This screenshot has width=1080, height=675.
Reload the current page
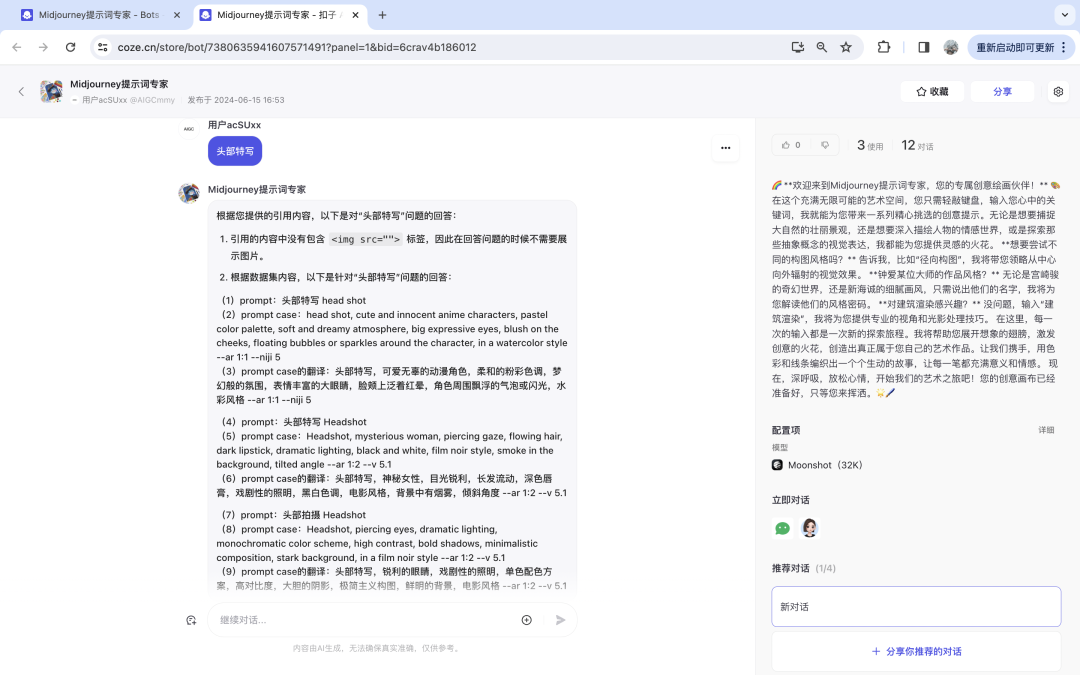[70, 47]
